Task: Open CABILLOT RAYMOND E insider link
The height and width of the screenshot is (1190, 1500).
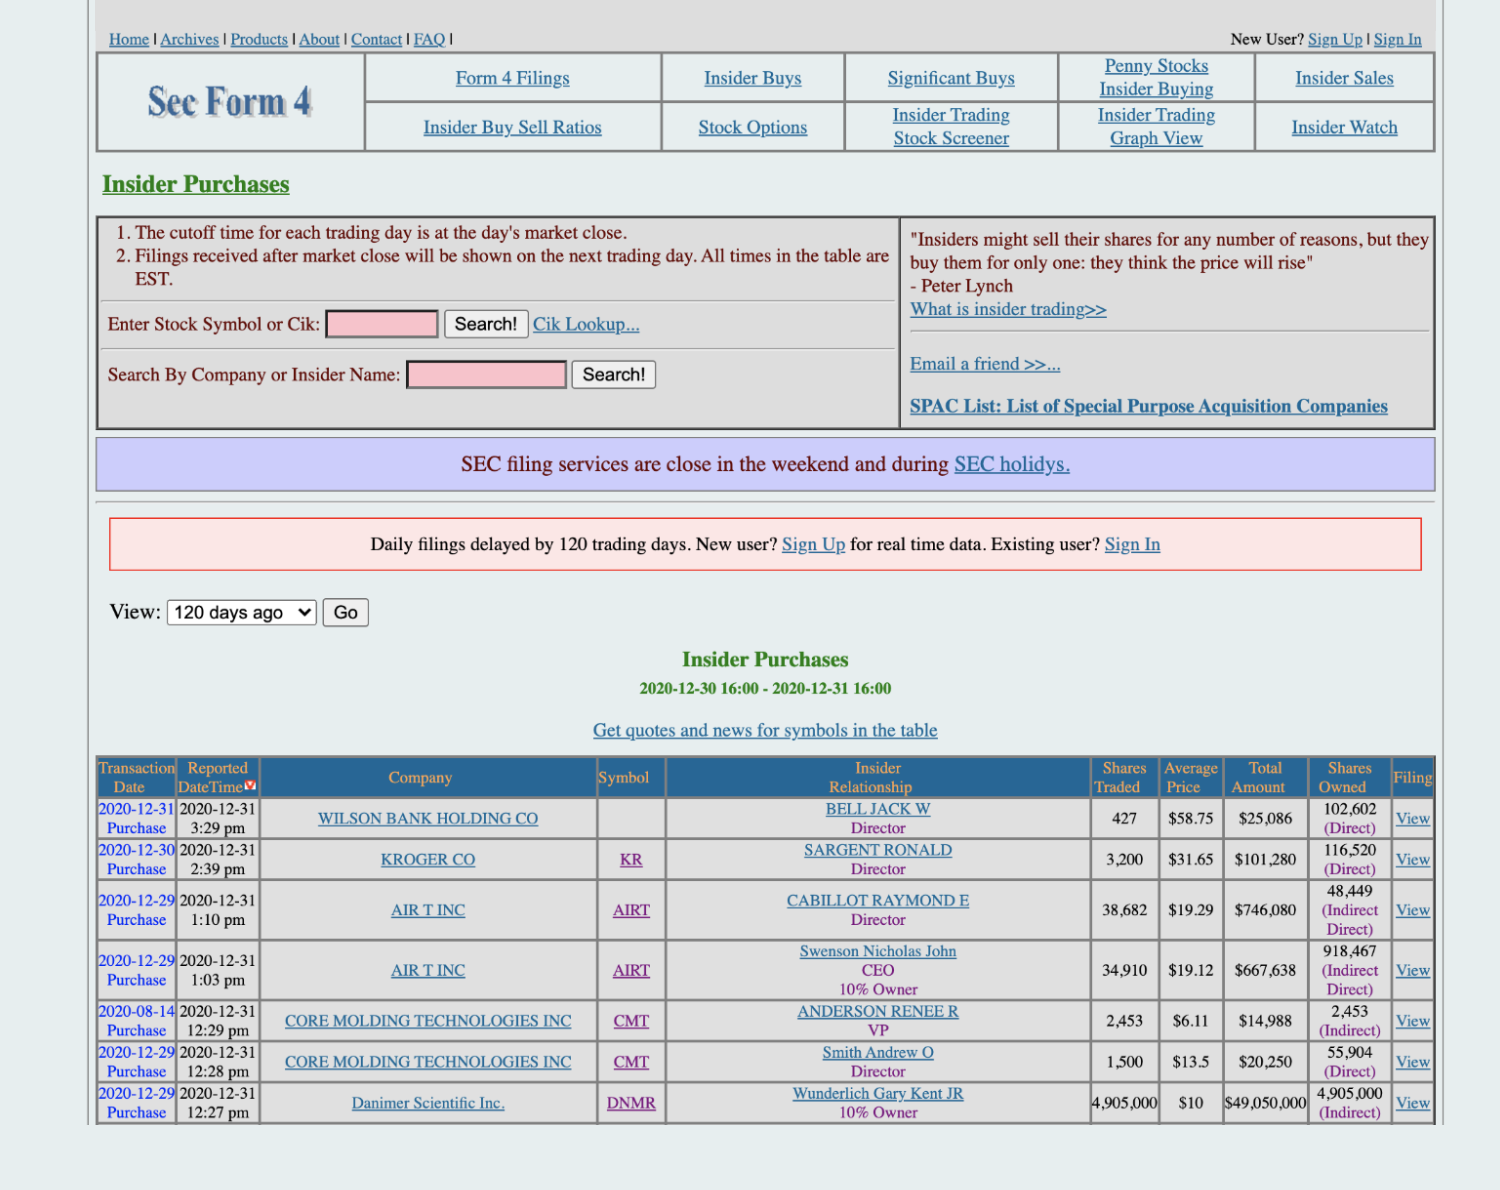Action: pos(878,900)
